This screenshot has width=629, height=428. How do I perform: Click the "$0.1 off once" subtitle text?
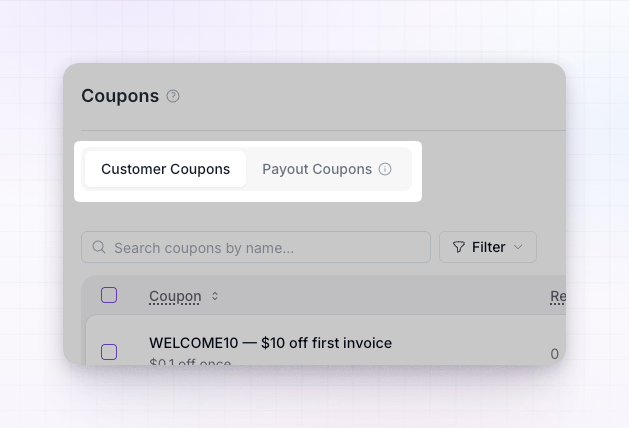click(x=190, y=361)
